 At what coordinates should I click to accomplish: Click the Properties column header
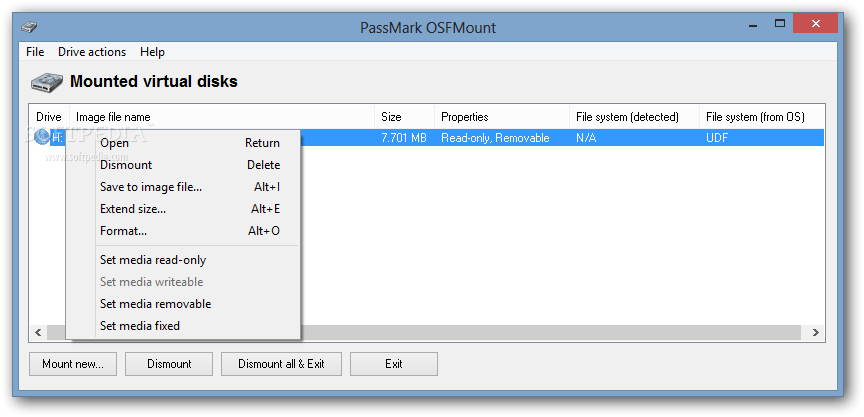(502, 117)
